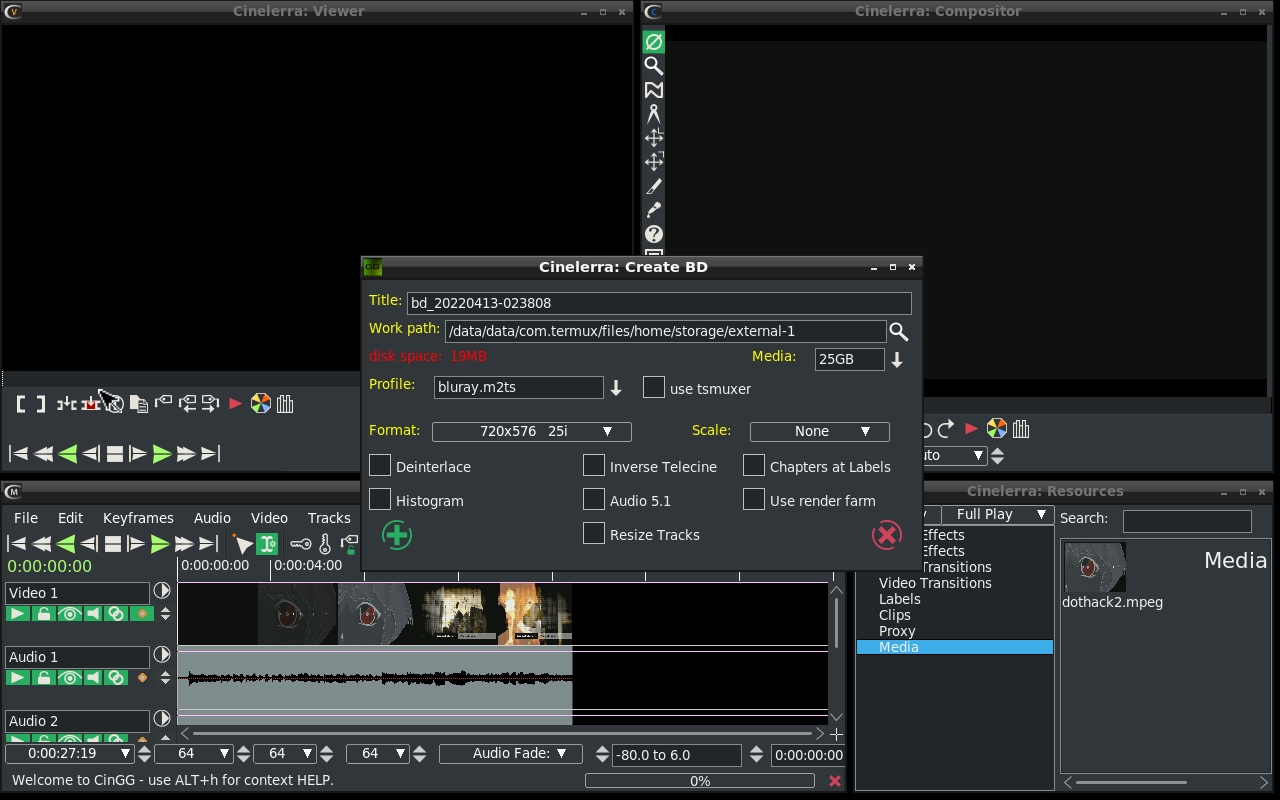Toggle the use tsmuxer checkbox
The image size is (1280, 800).
click(x=654, y=388)
